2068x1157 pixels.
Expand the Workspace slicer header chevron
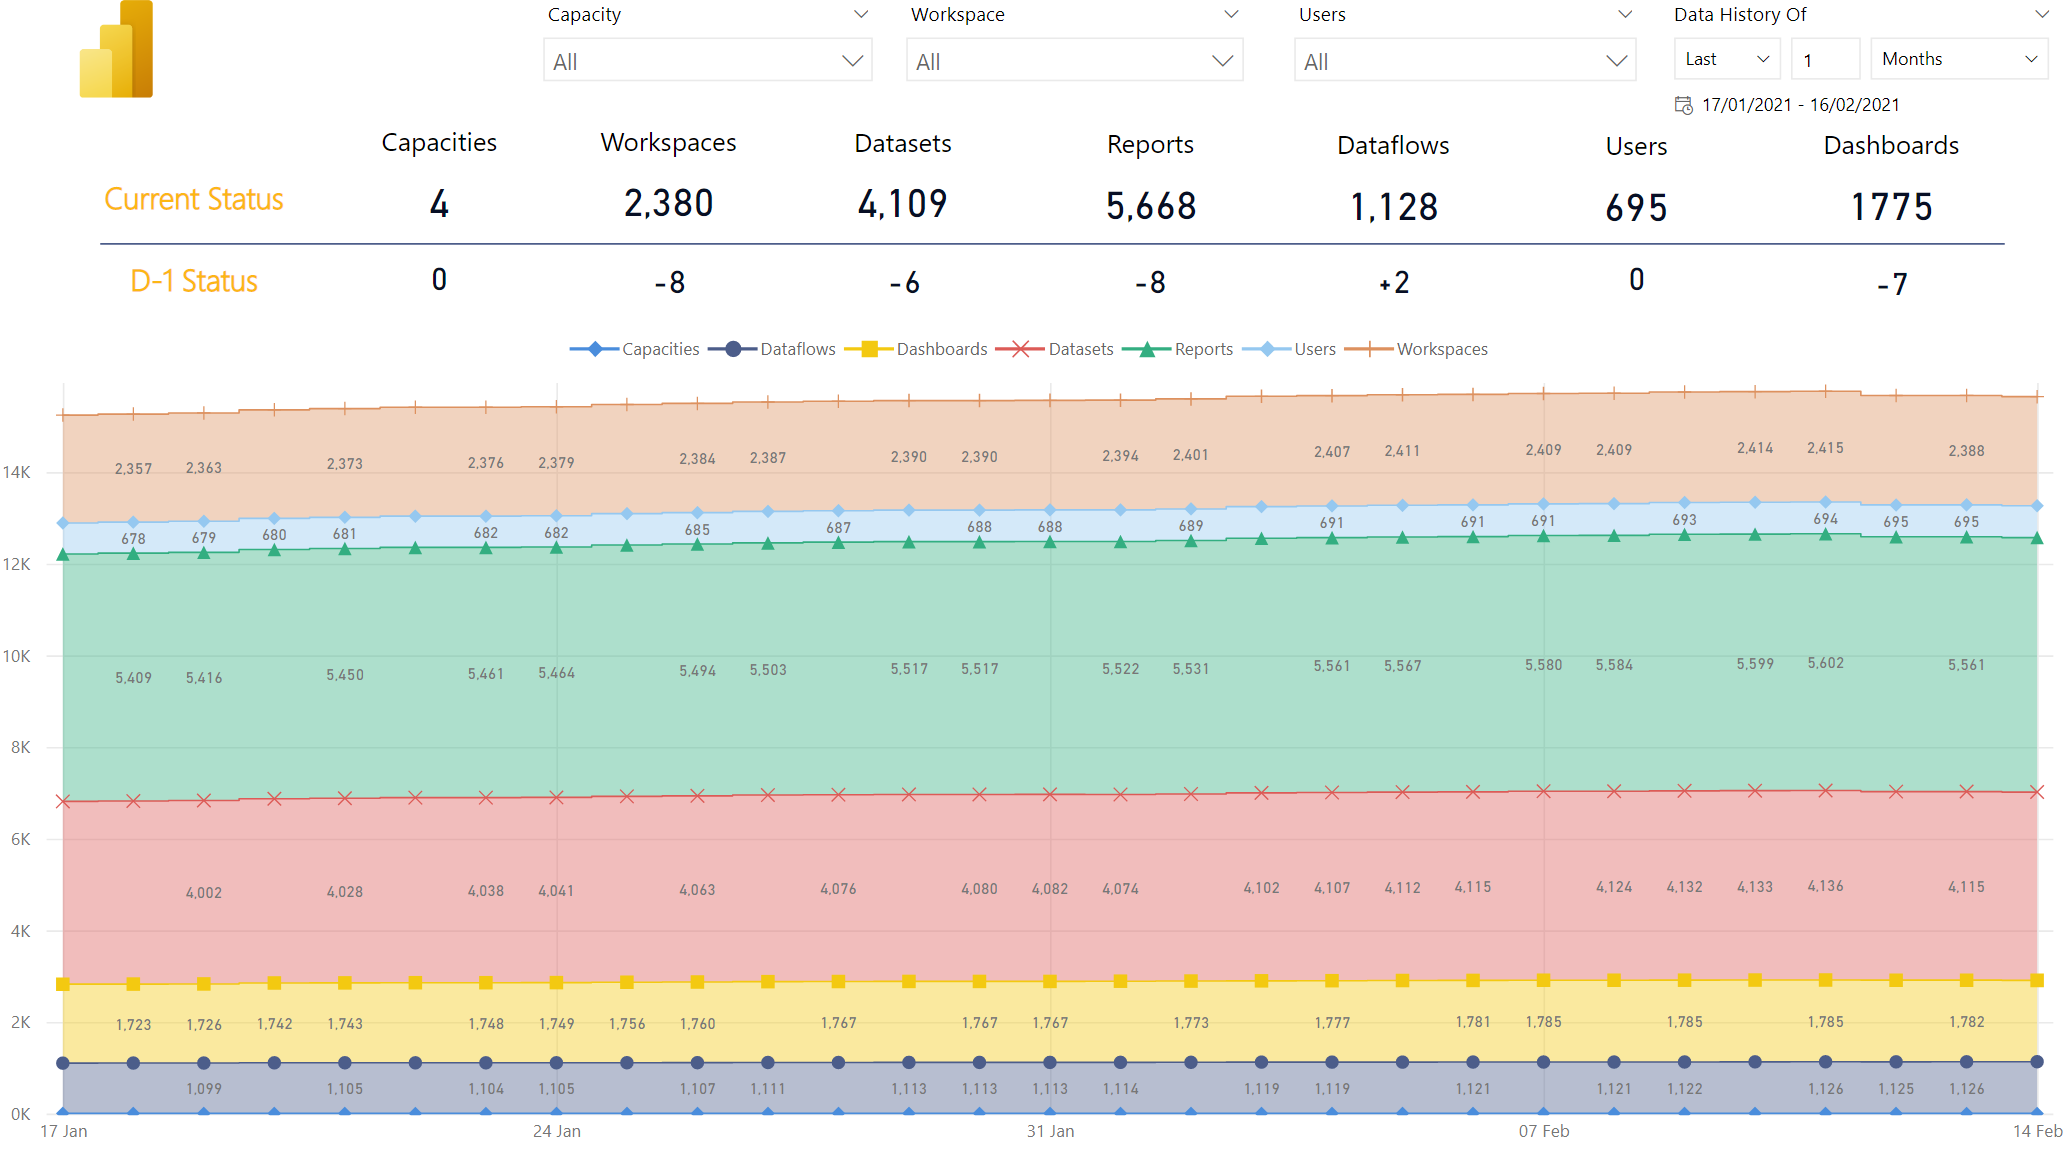[1232, 14]
